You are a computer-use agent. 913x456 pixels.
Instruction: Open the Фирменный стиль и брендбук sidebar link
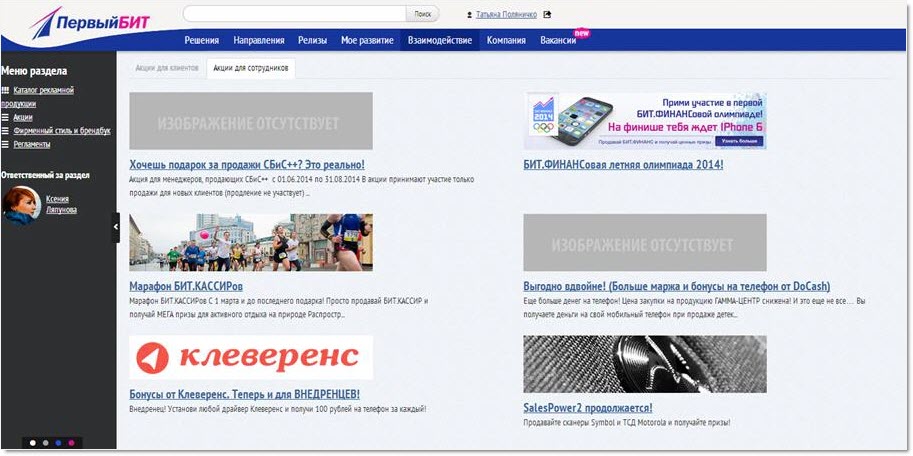[x=62, y=131]
